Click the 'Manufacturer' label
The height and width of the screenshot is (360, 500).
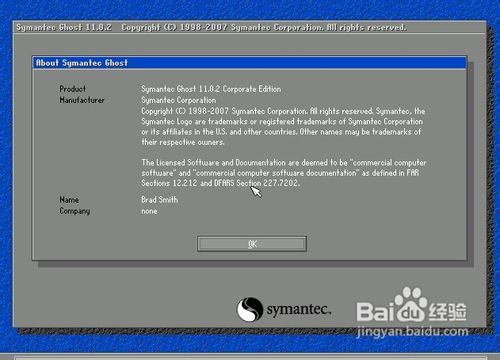pos(82,100)
